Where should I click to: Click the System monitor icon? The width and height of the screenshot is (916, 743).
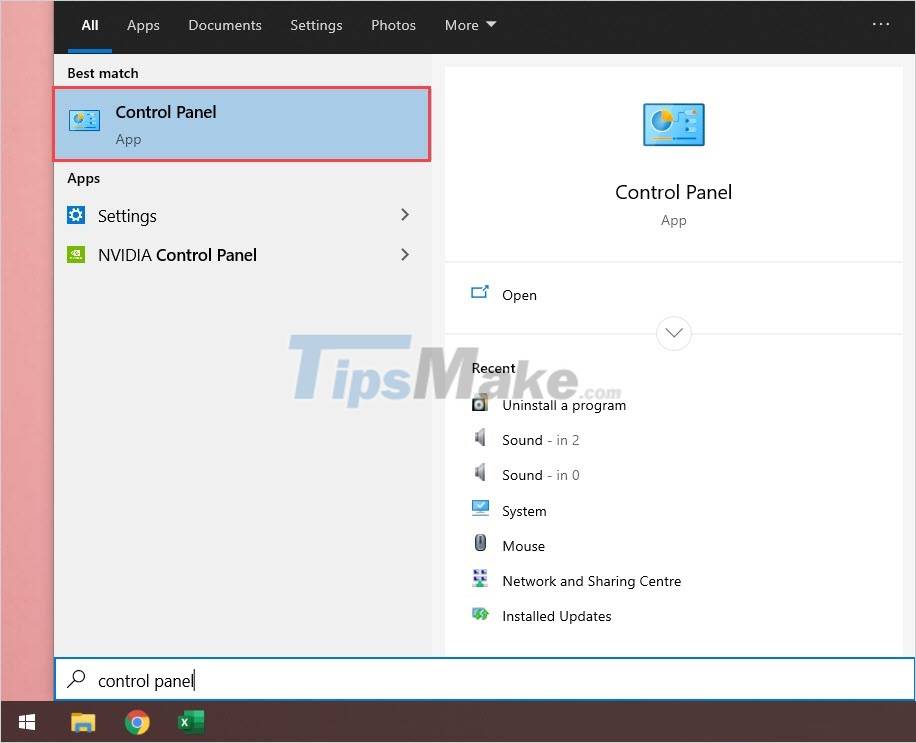click(480, 508)
